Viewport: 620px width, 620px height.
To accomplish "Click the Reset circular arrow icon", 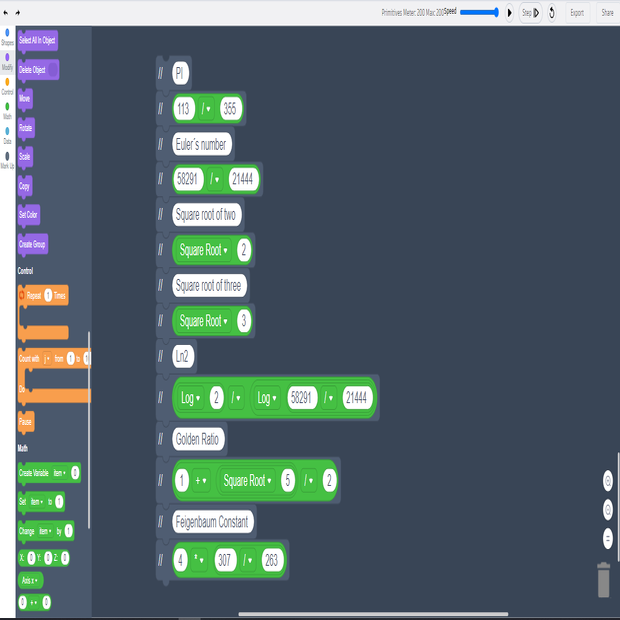I will [552, 13].
